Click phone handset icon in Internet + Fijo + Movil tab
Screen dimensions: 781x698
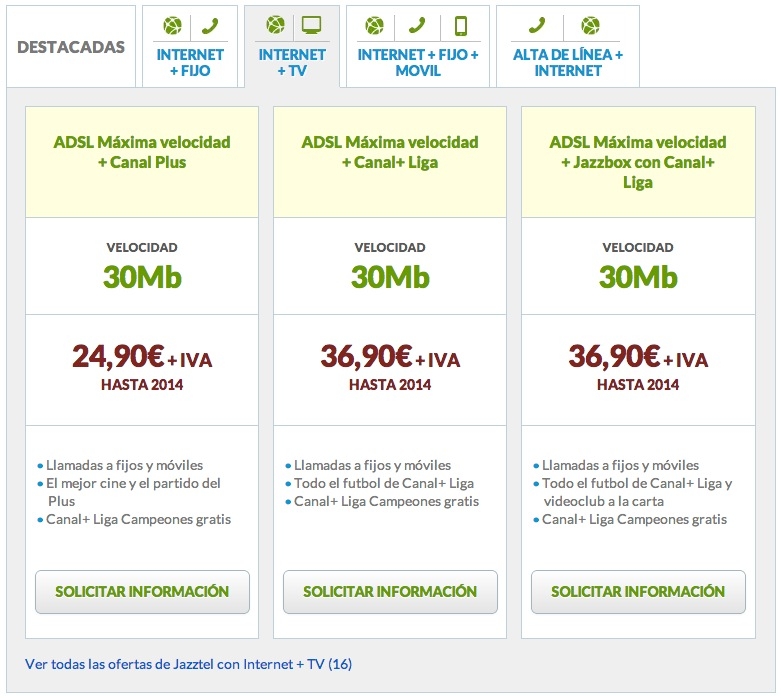(x=417, y=25)
